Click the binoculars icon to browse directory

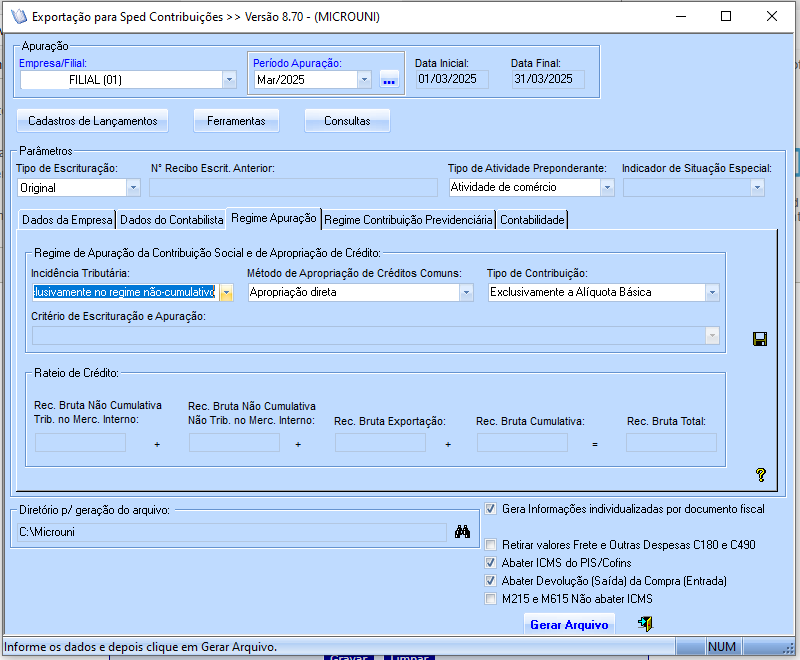click(x=462, y=531)
